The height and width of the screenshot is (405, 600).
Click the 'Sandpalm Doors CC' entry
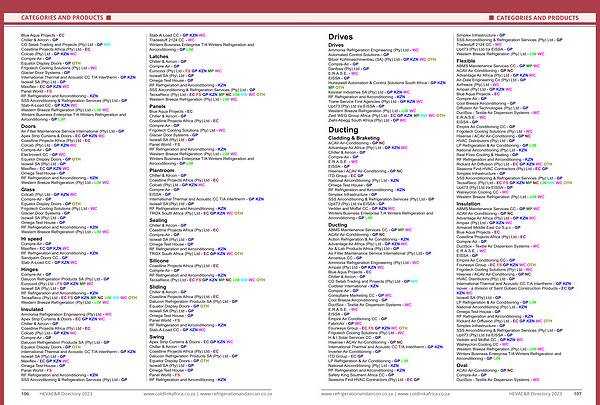pos(44,258)
